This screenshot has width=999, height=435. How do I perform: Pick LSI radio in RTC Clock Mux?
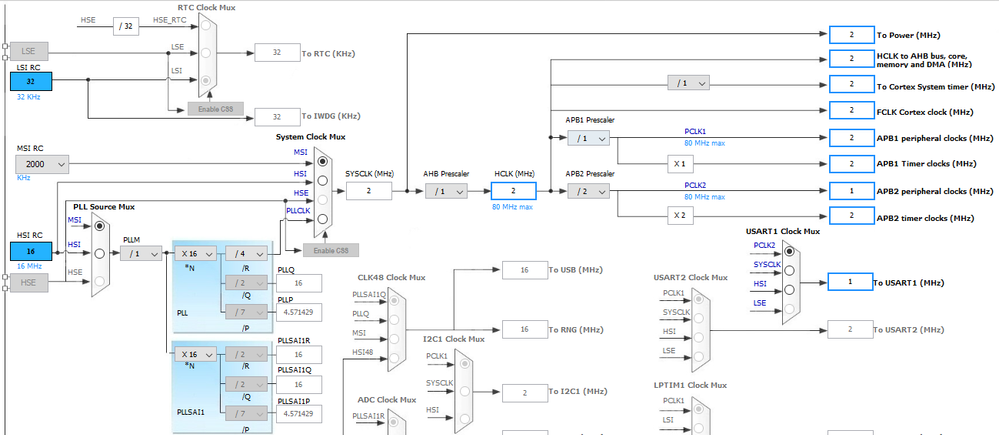[x=206, y=81]
